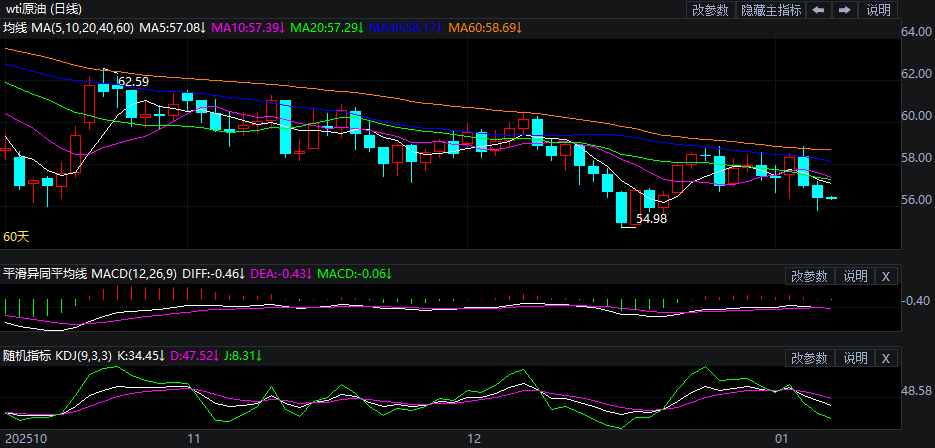Image resolution: width=935 pixels, height=448 pixels.
Task: Close the KDJ indicator panel
Action: tap(886, 358)
